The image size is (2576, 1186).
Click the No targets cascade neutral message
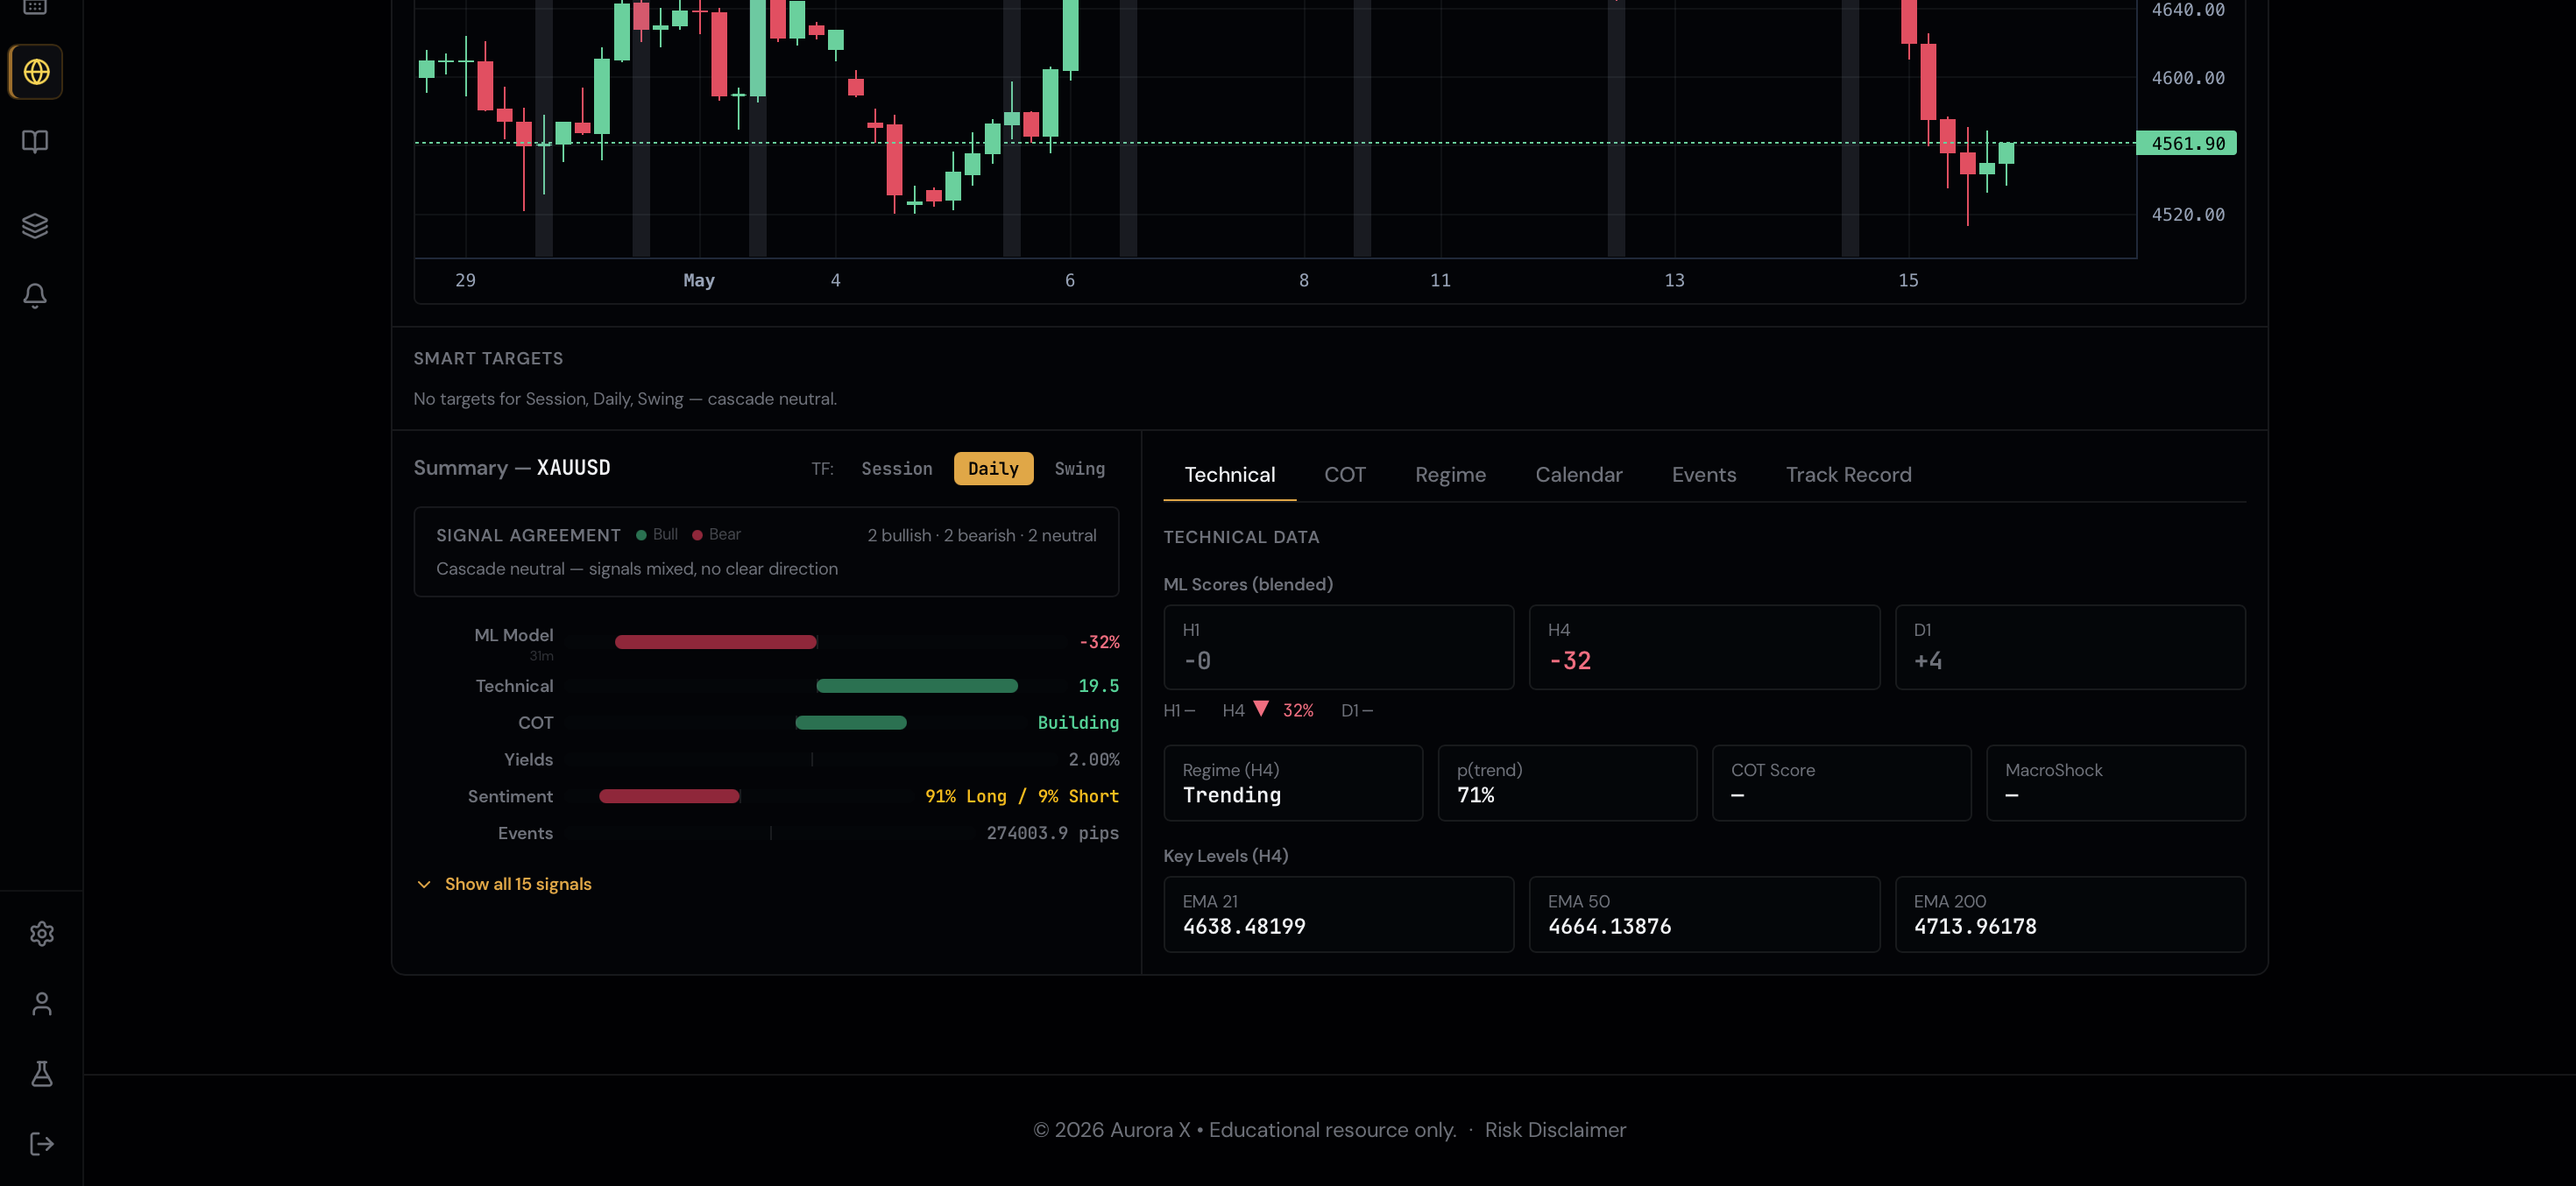625,399
